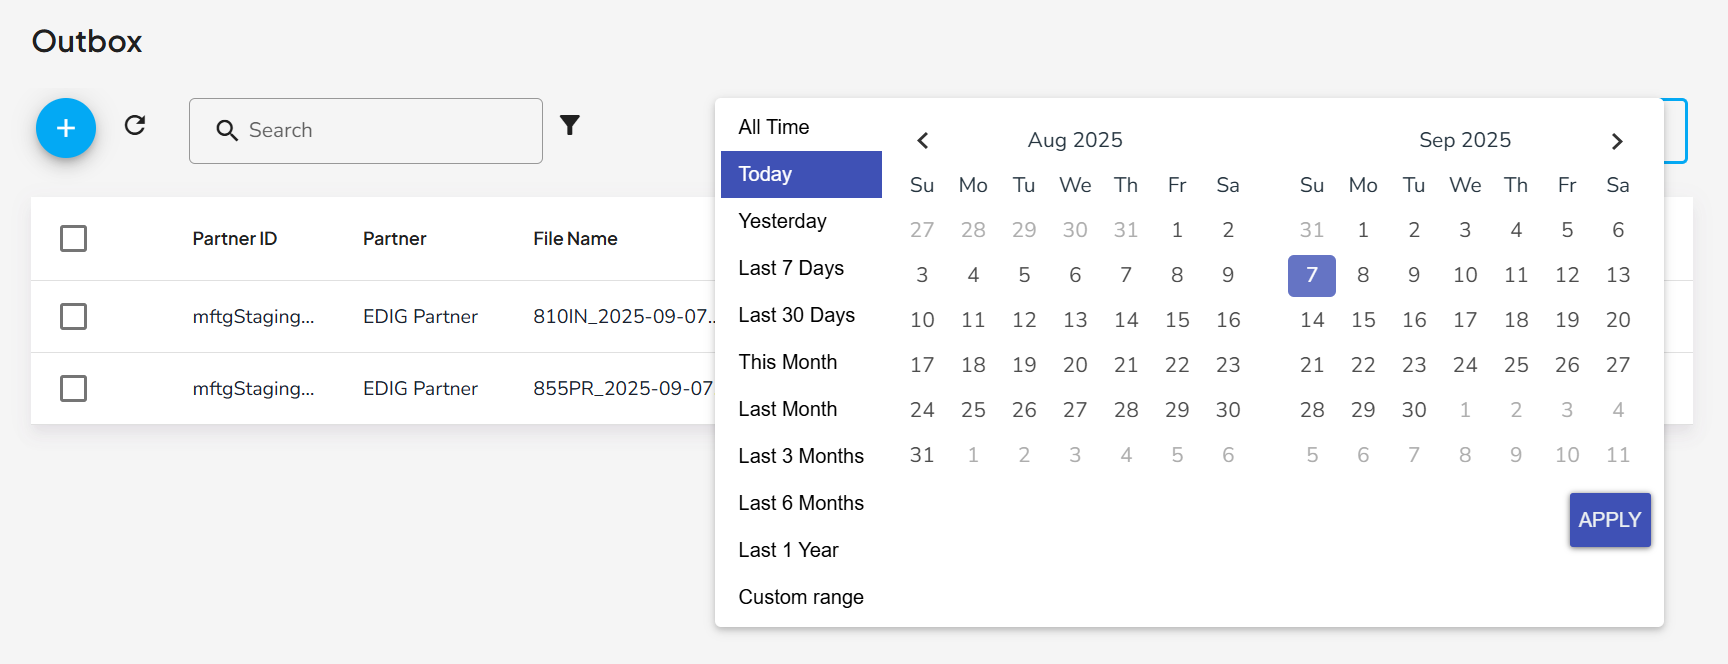Go to previous month in calendar
Viewport: 1728px width, 664px height.
[923, 141]
